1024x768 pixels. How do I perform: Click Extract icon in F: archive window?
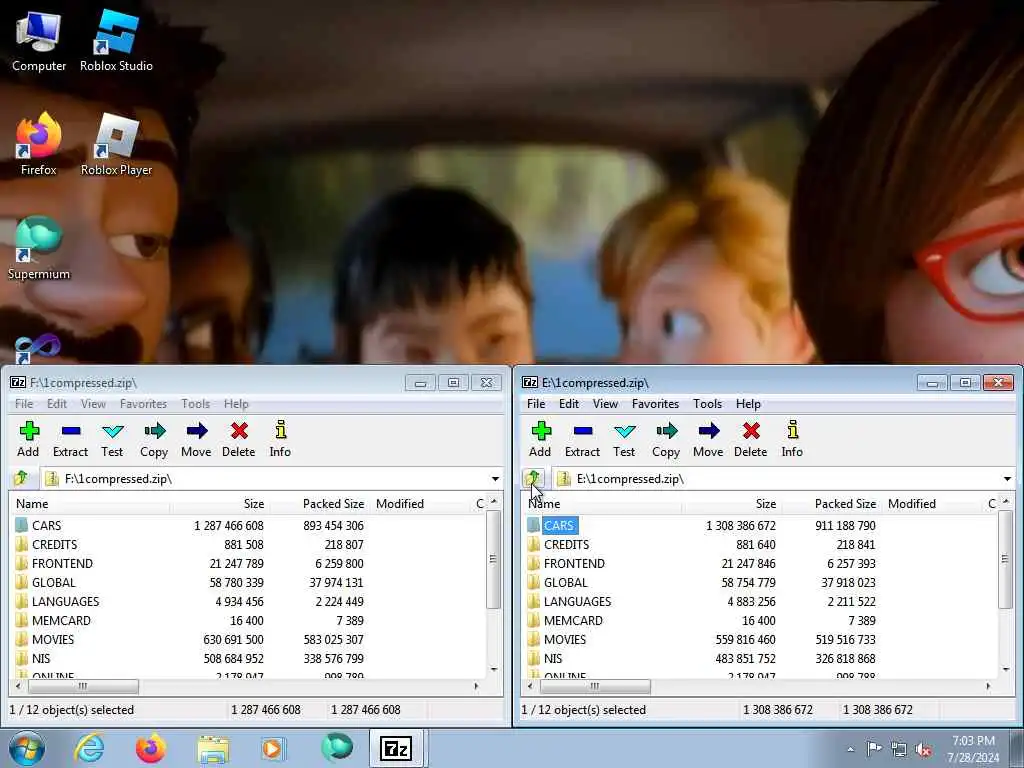tap(70, 439)
